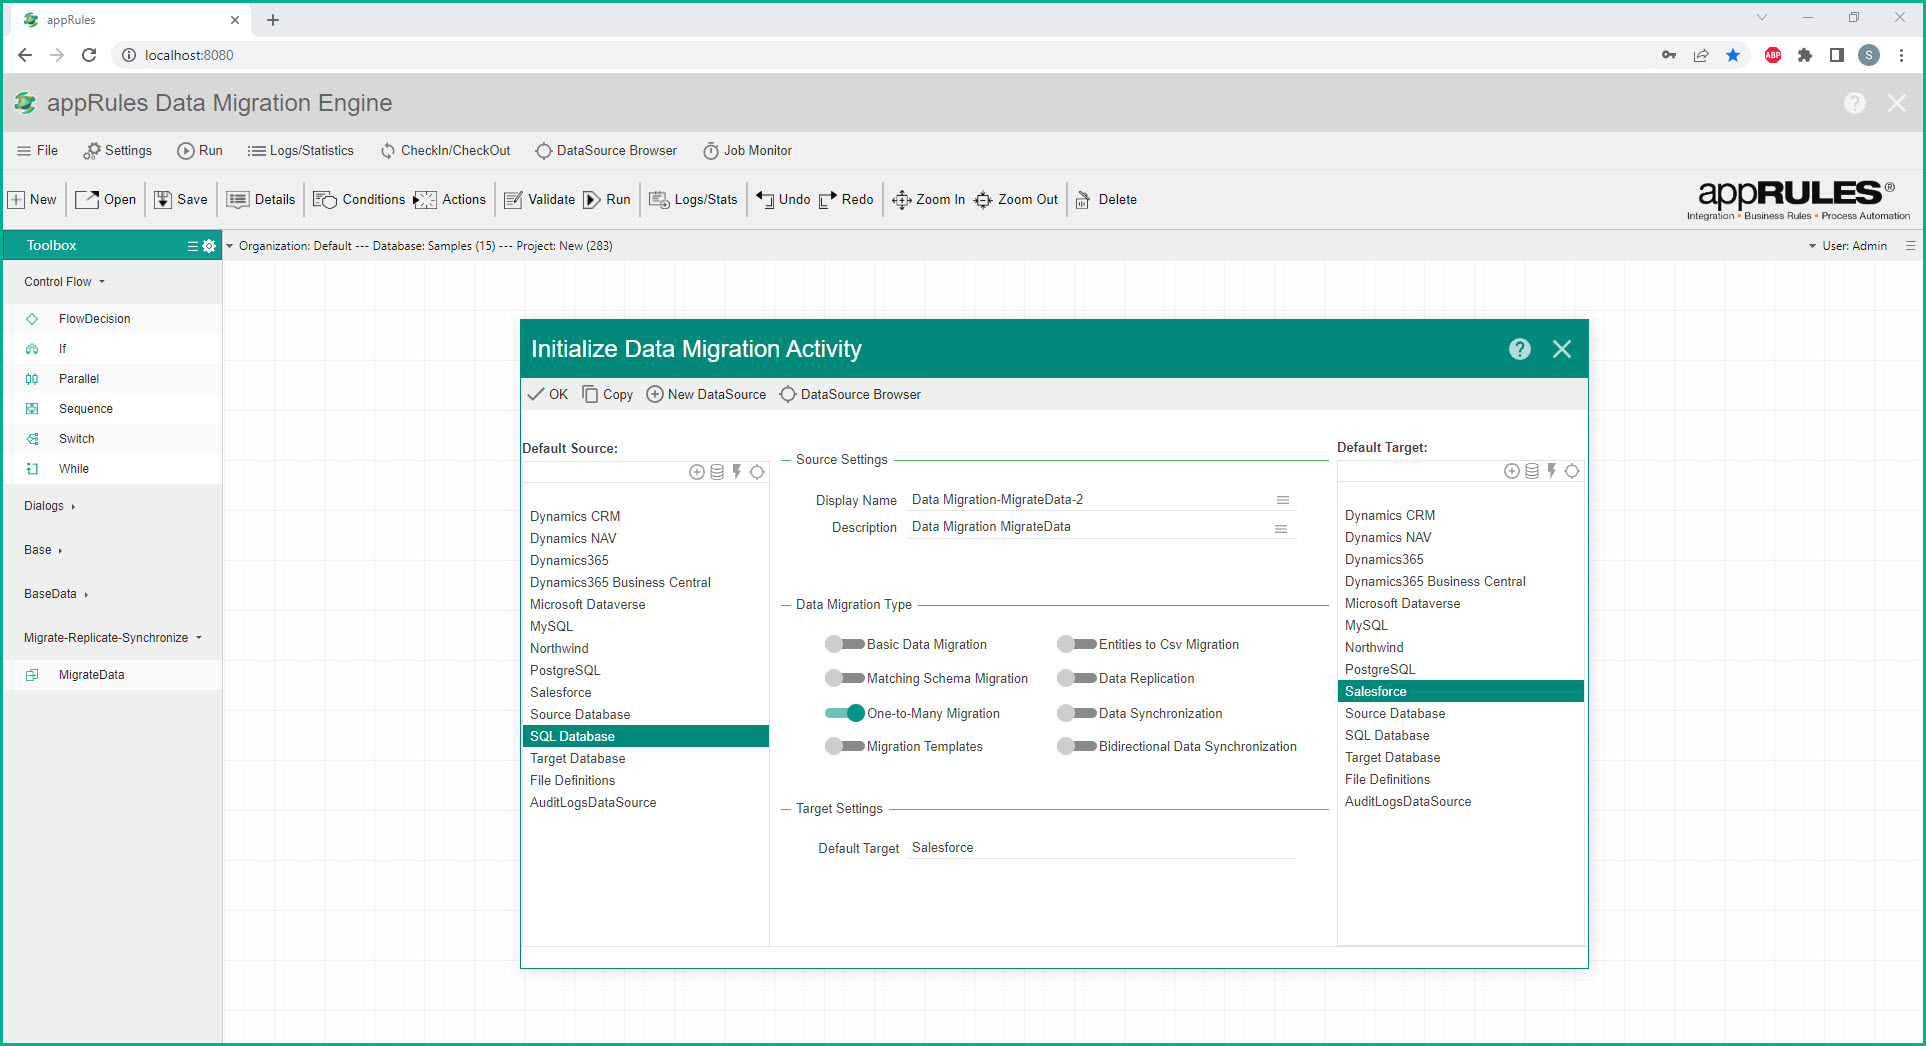
Task: Enable Data Synchronization toggle
Action: coord(1077,713)
